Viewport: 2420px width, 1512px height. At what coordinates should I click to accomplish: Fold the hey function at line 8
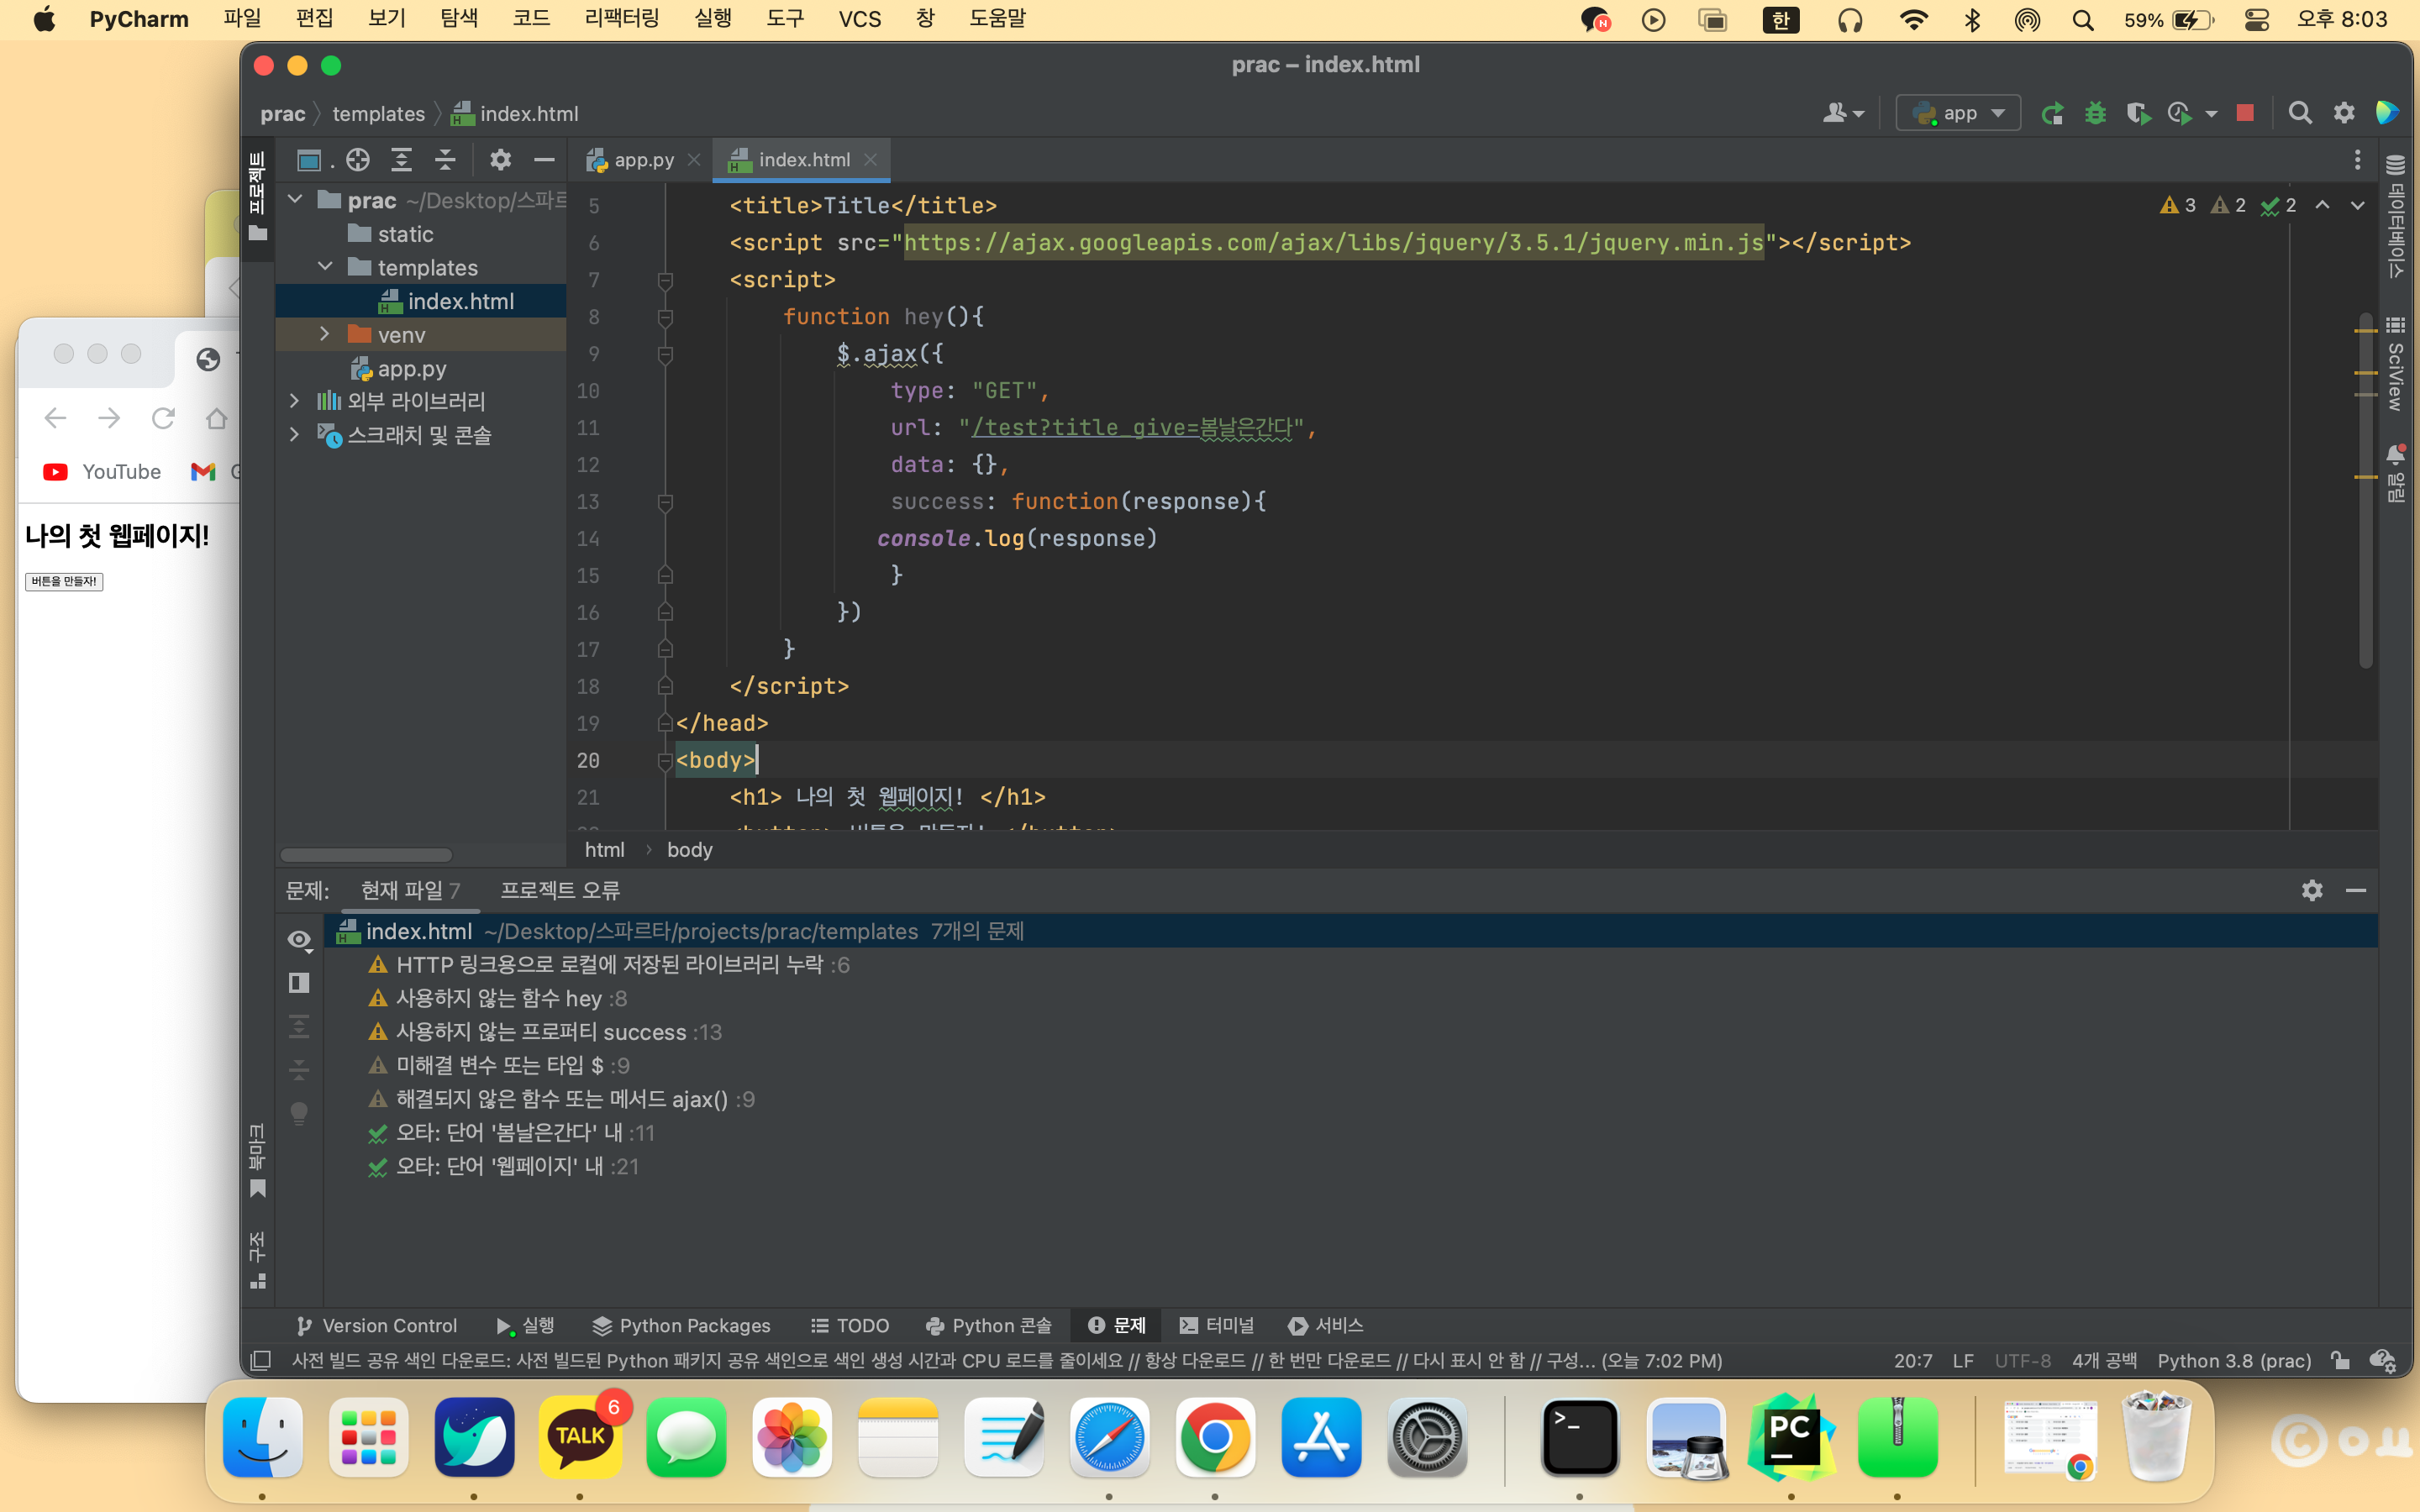click(665, 317)
